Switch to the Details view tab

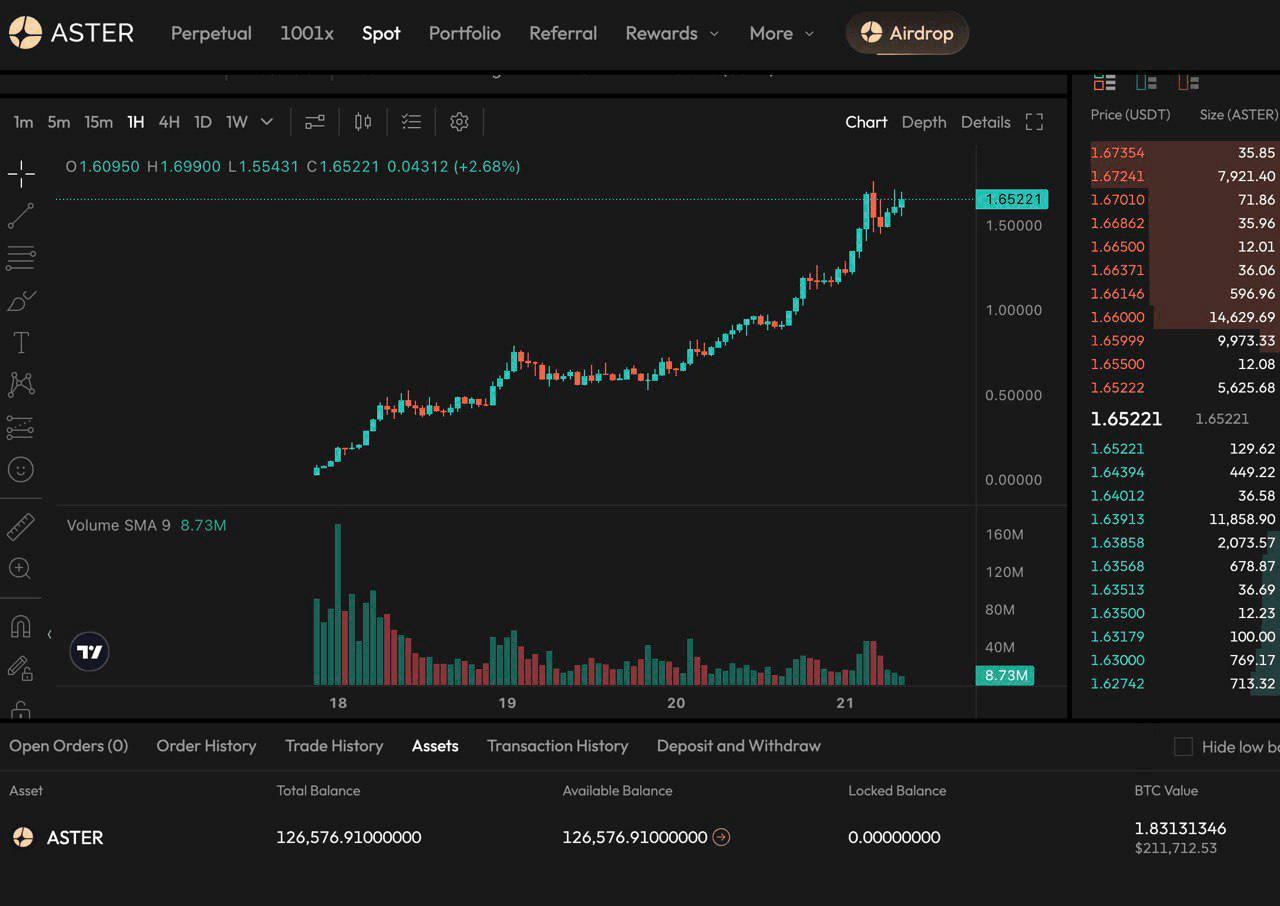(986, 122)
